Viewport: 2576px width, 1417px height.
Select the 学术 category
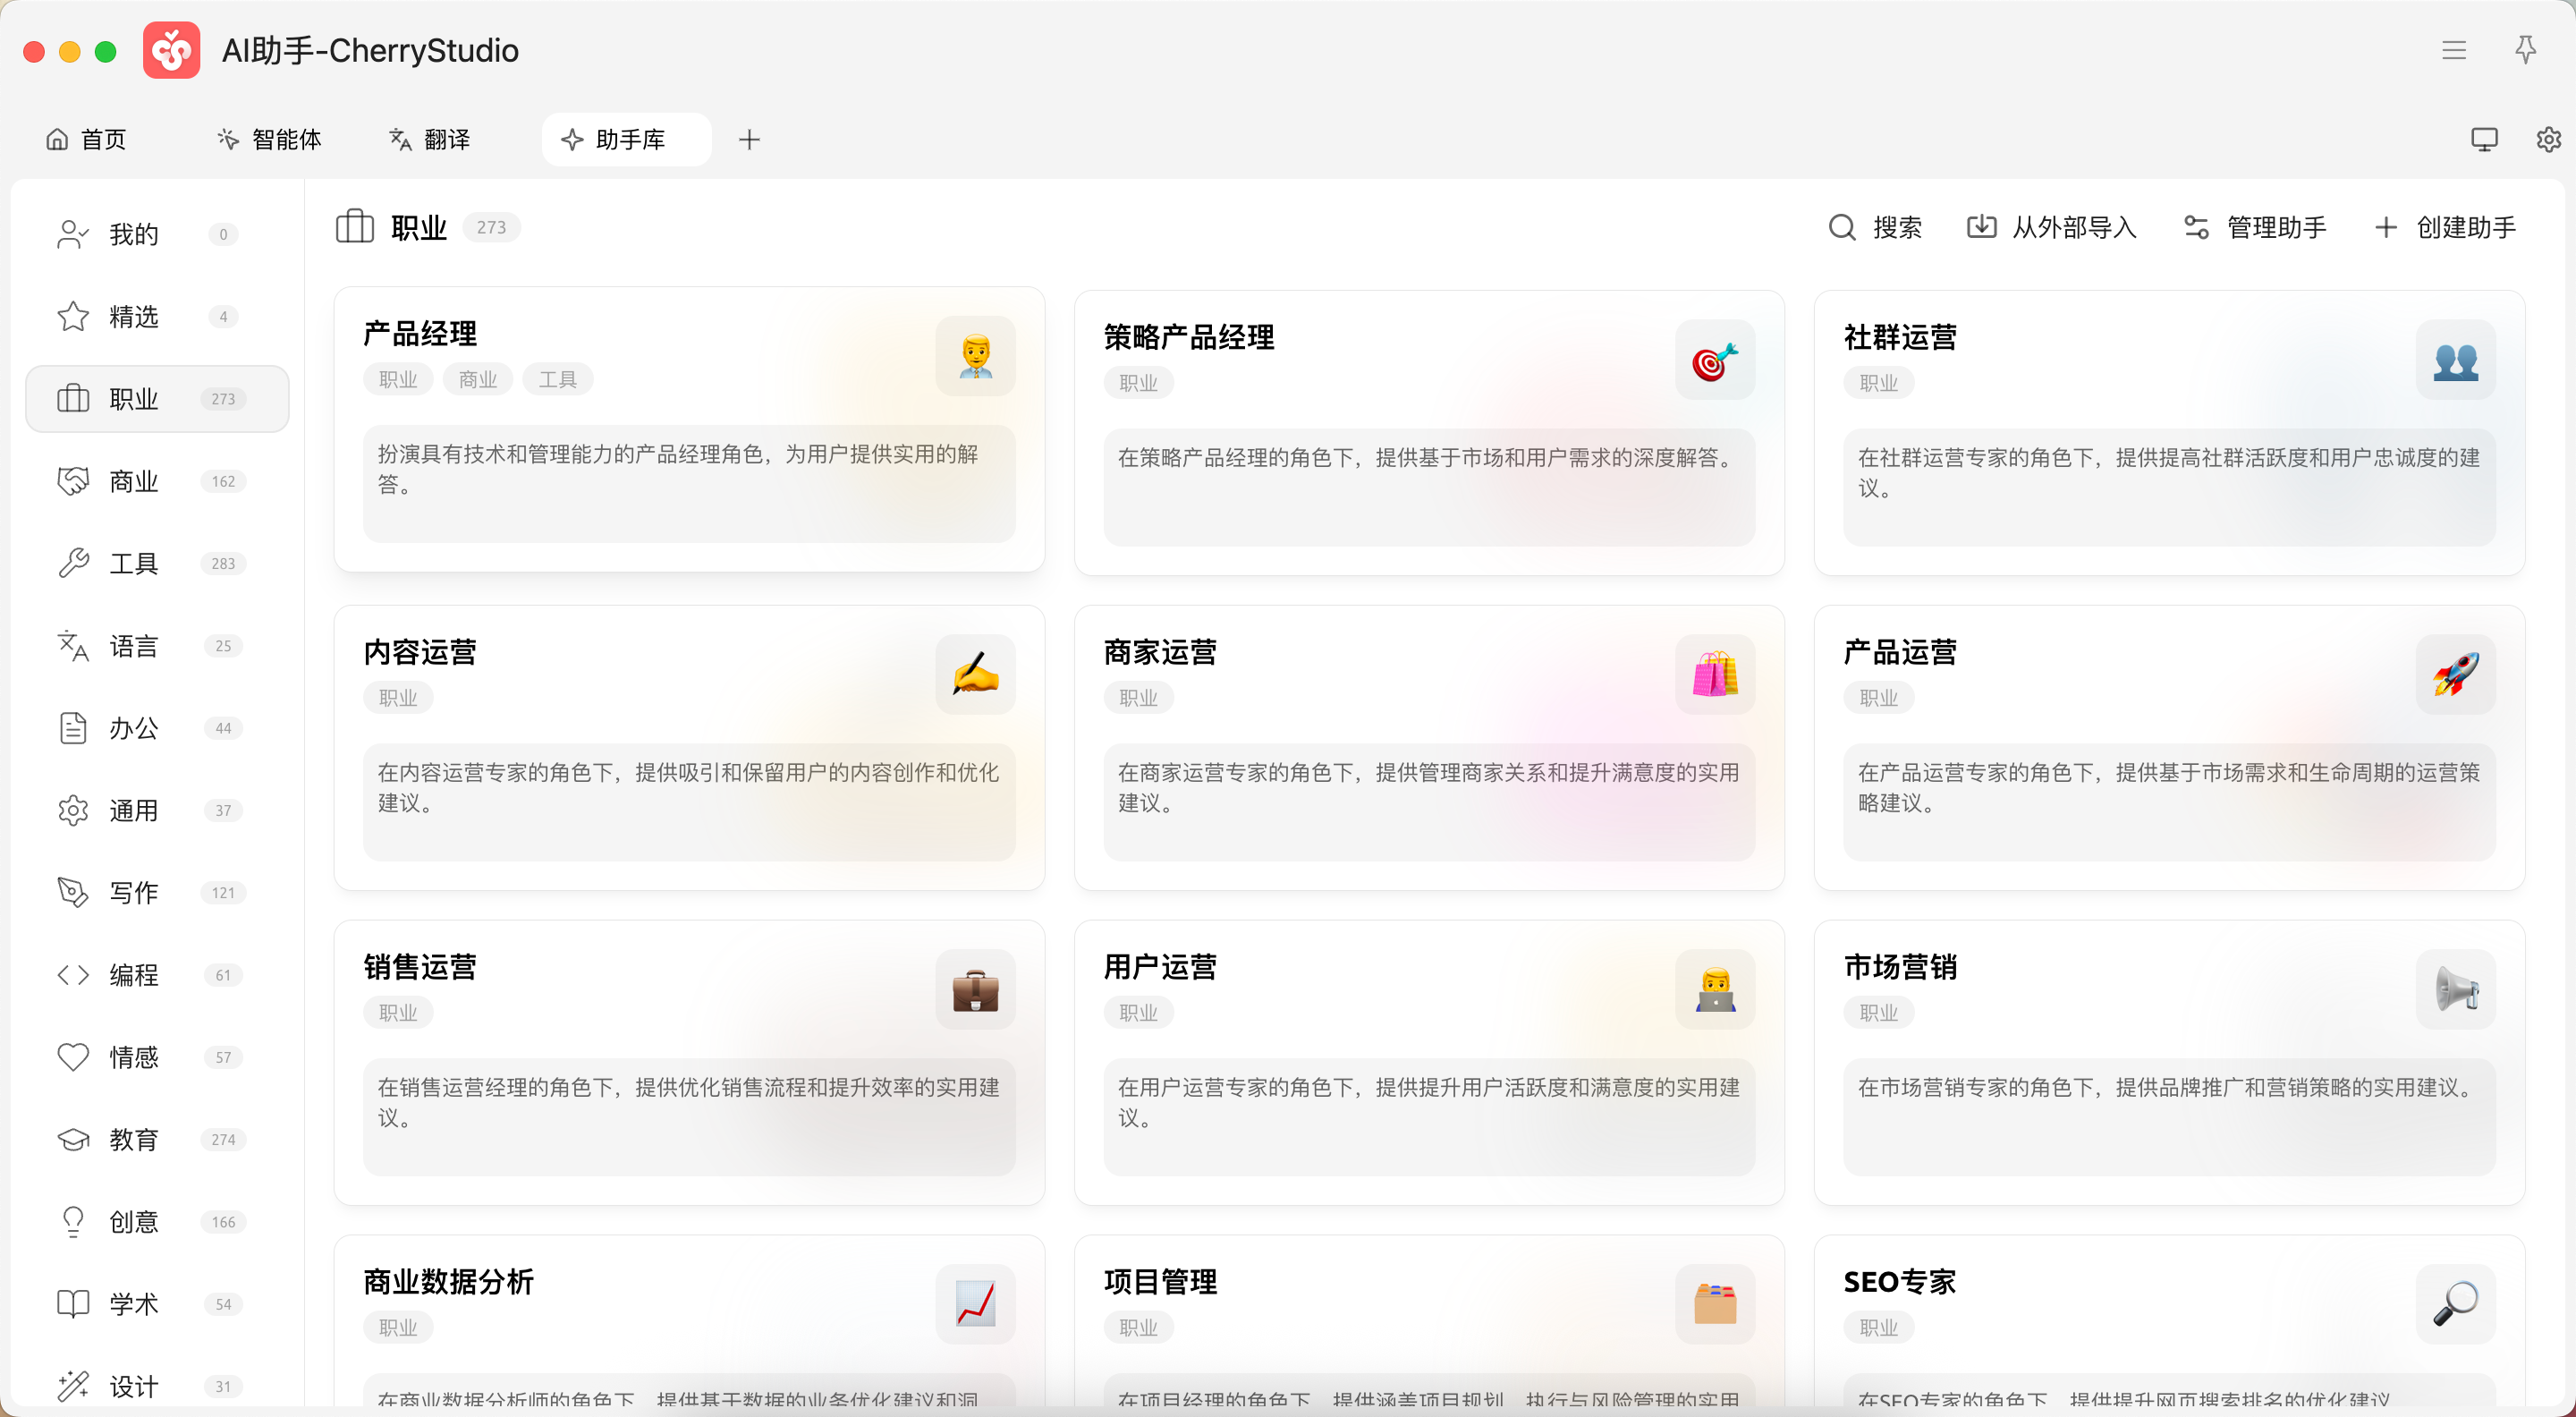click(x=157, y=1304)
